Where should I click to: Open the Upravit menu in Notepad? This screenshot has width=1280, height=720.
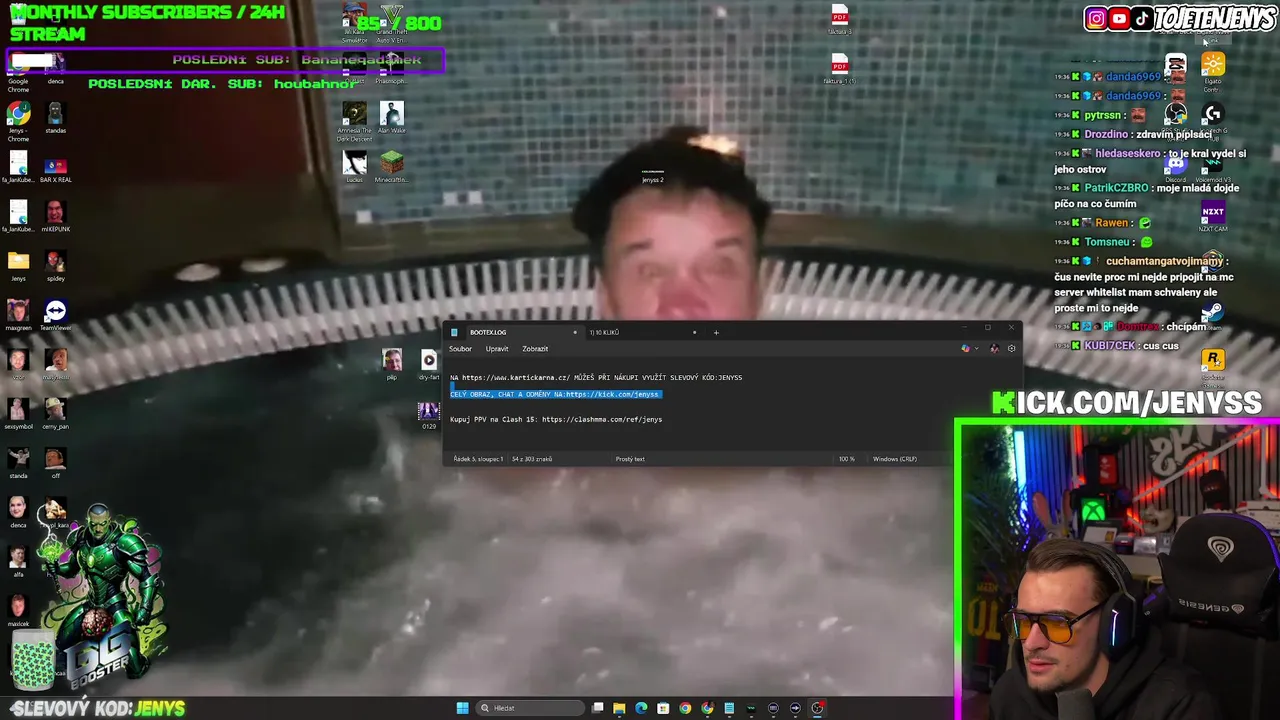(497, 349)
